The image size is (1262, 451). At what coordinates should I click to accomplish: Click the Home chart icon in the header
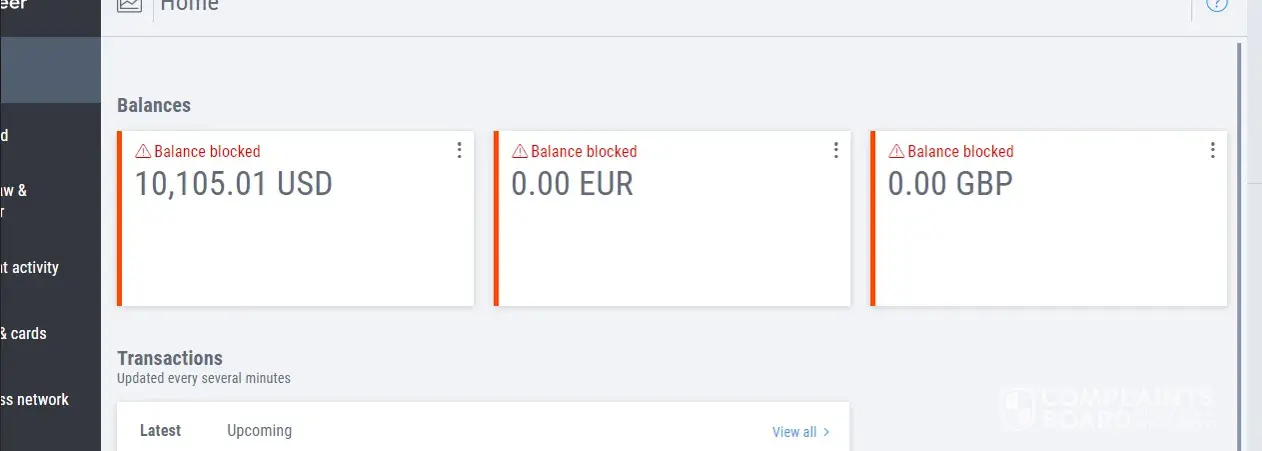click(129, 4)
